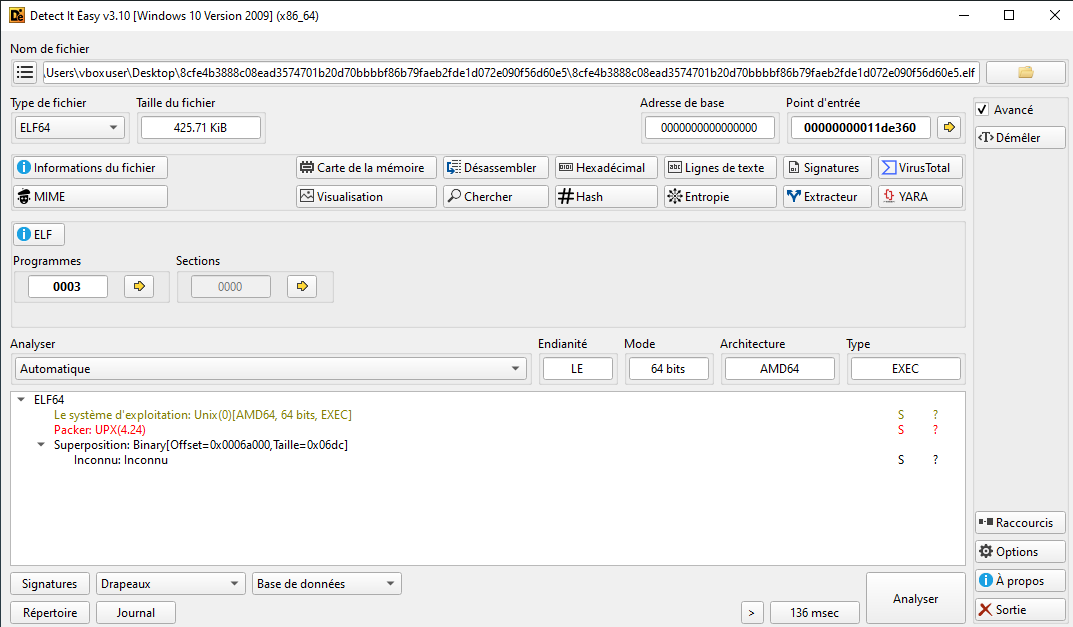Browse for file with folder icon button

(1025, 72)
